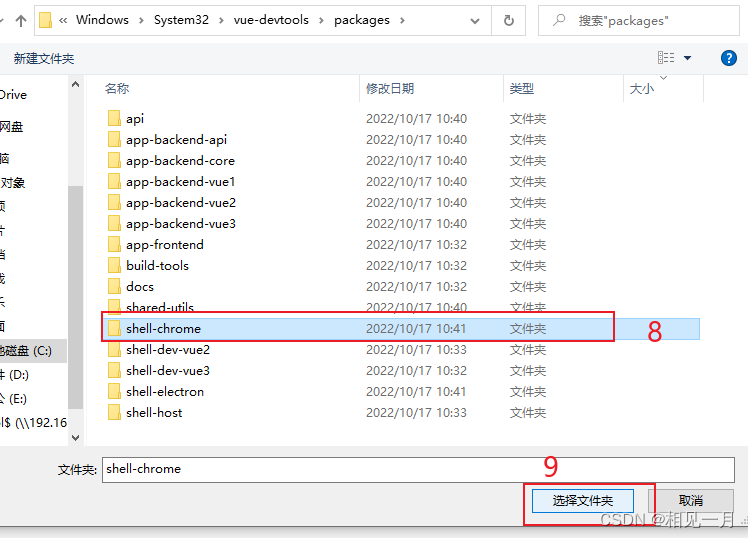Select the api folder icon
The image size is (748, 538).
pos(114,118)
